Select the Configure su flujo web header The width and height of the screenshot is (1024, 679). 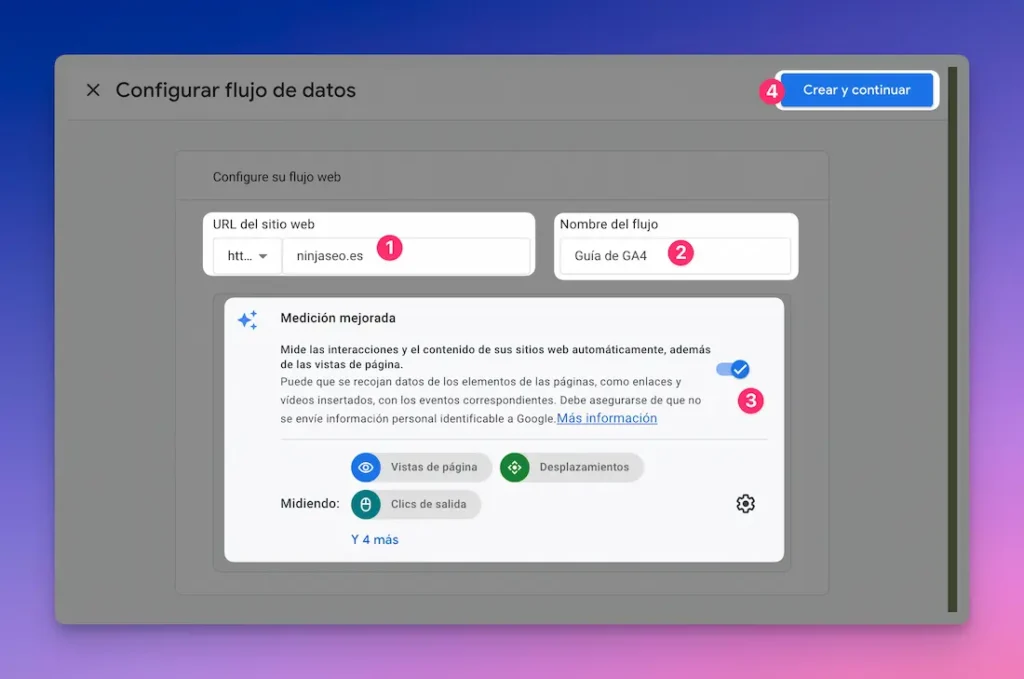tap(275, 175)
